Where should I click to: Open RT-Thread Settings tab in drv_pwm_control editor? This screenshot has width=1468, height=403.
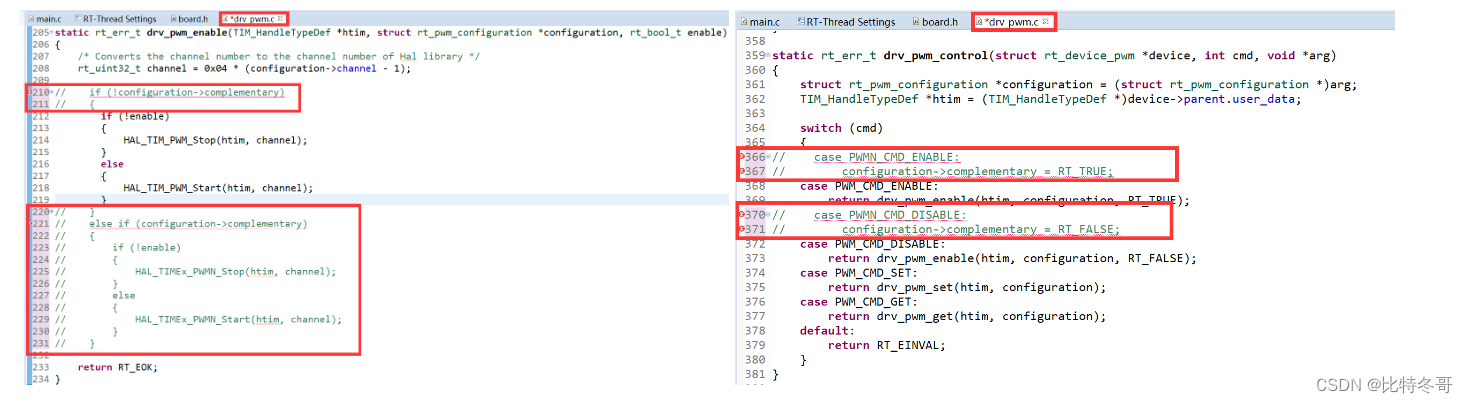click(x=848, y=21)
